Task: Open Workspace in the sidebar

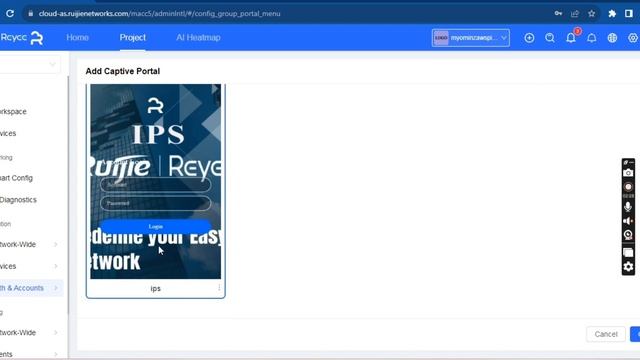Action: 13,111
